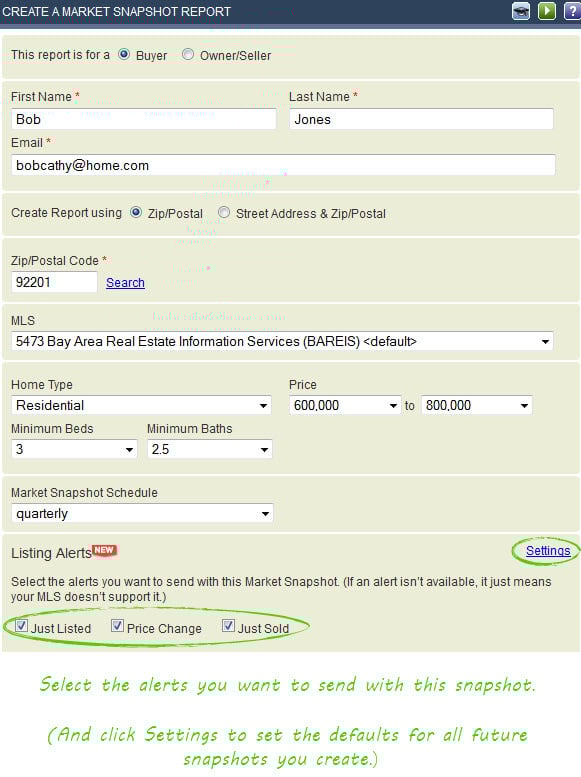Click the green play video icon

click(x=547, y=11)
